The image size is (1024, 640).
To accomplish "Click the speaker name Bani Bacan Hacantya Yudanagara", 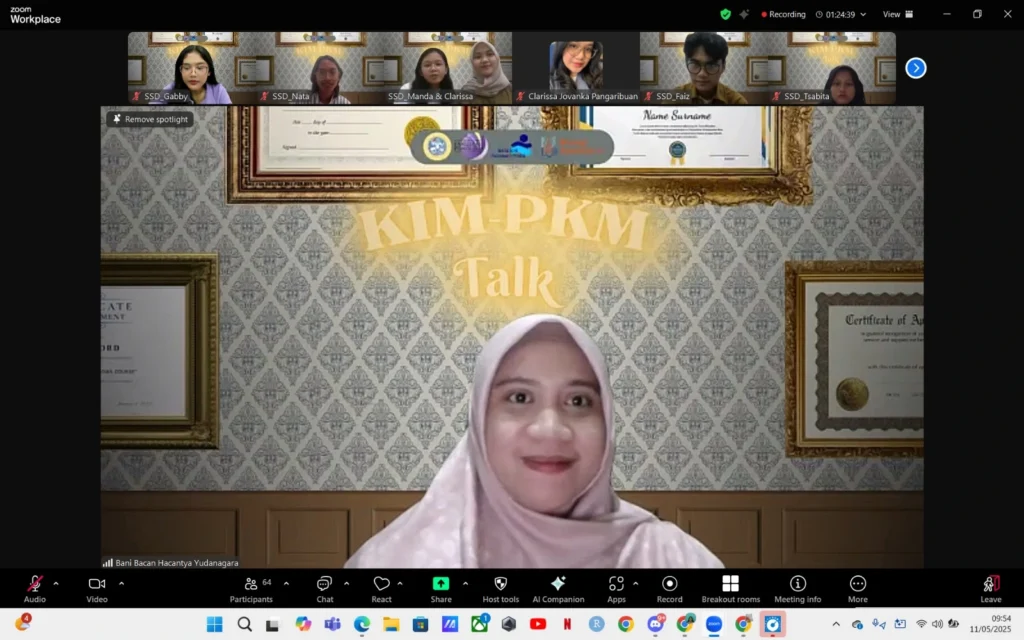I will click(x=176, y=562).
